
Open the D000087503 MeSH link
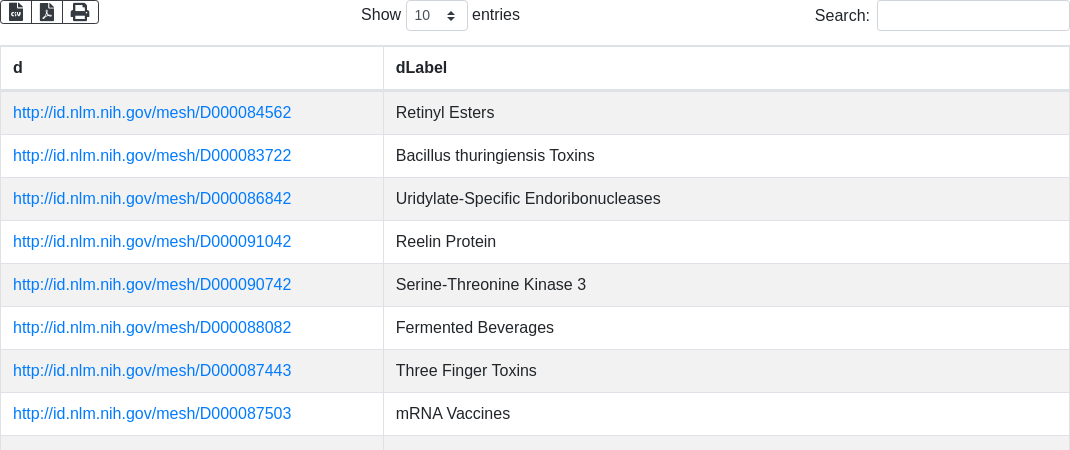(152, 414)
